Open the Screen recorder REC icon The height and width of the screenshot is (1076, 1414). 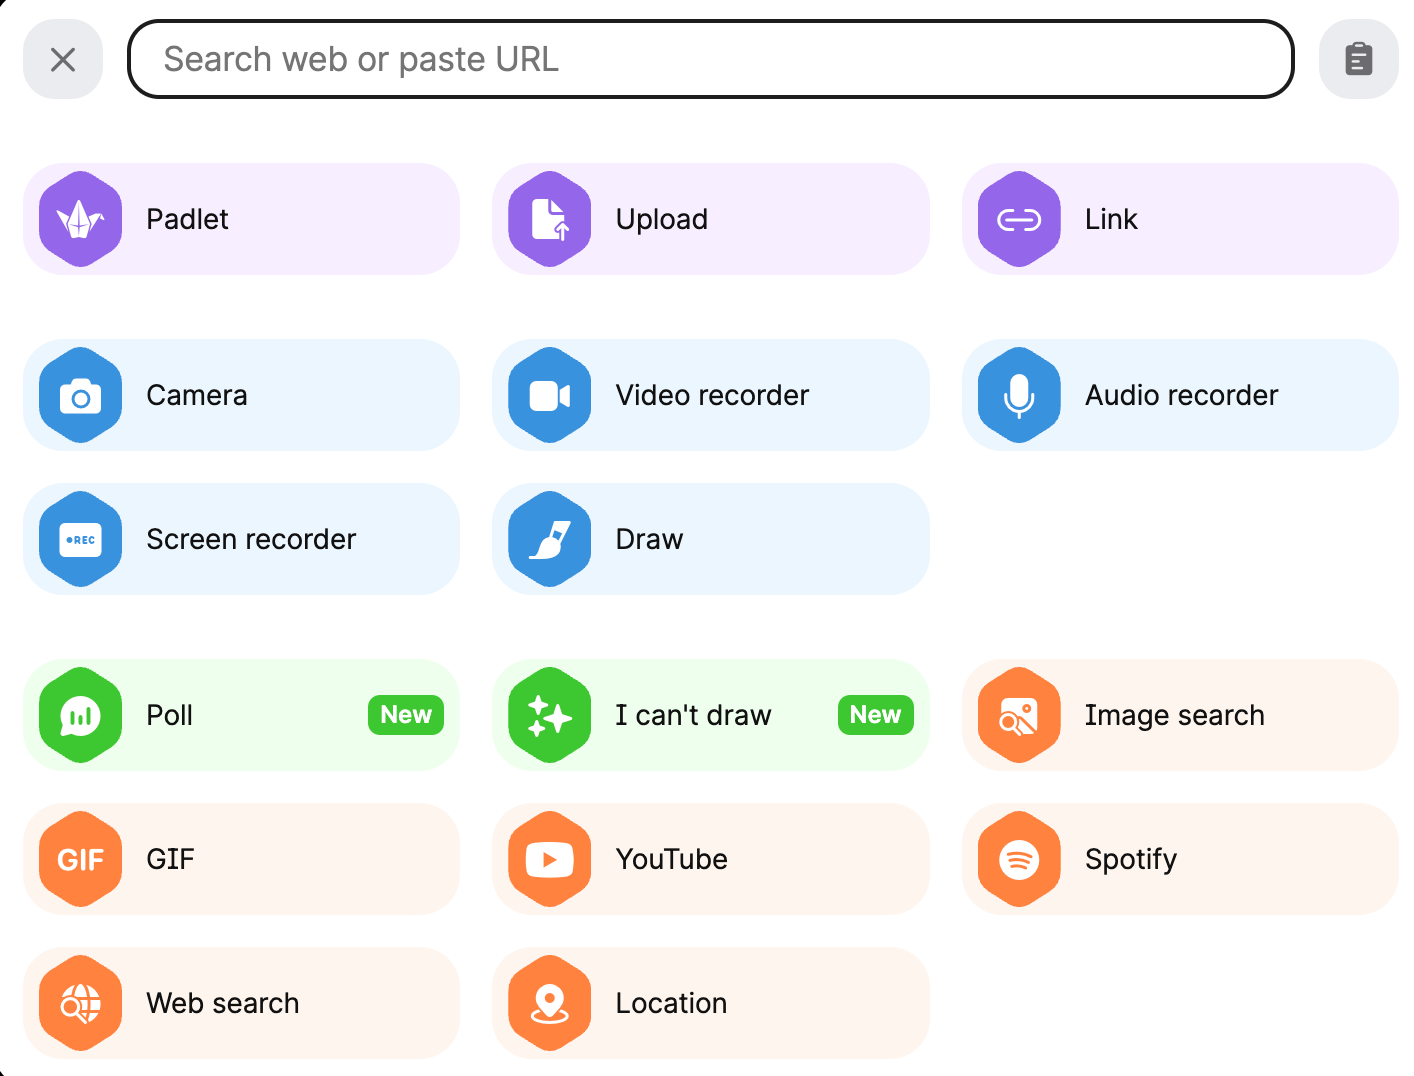pyautogui.click(x=80, y=539)
